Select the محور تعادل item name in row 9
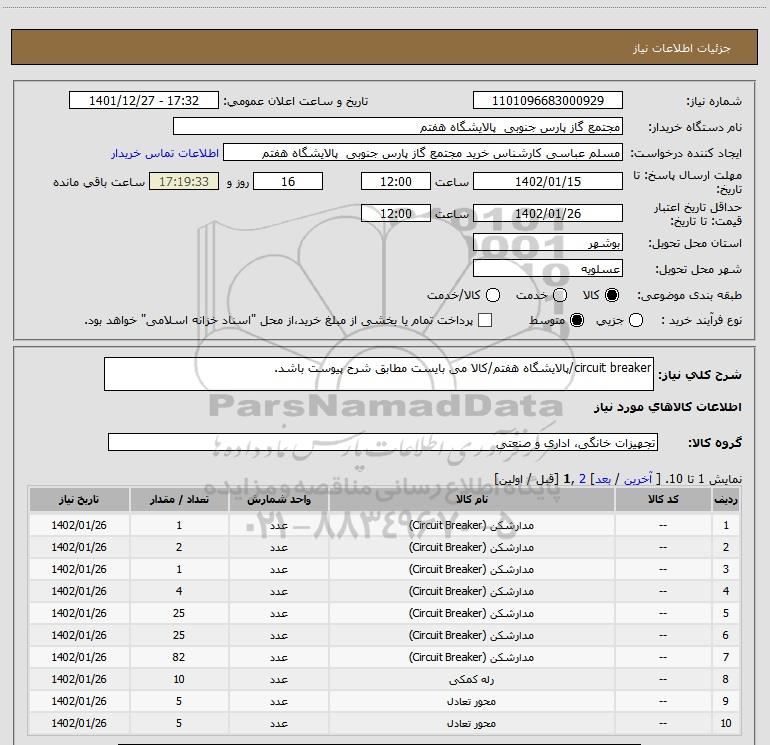 [471, 701]
